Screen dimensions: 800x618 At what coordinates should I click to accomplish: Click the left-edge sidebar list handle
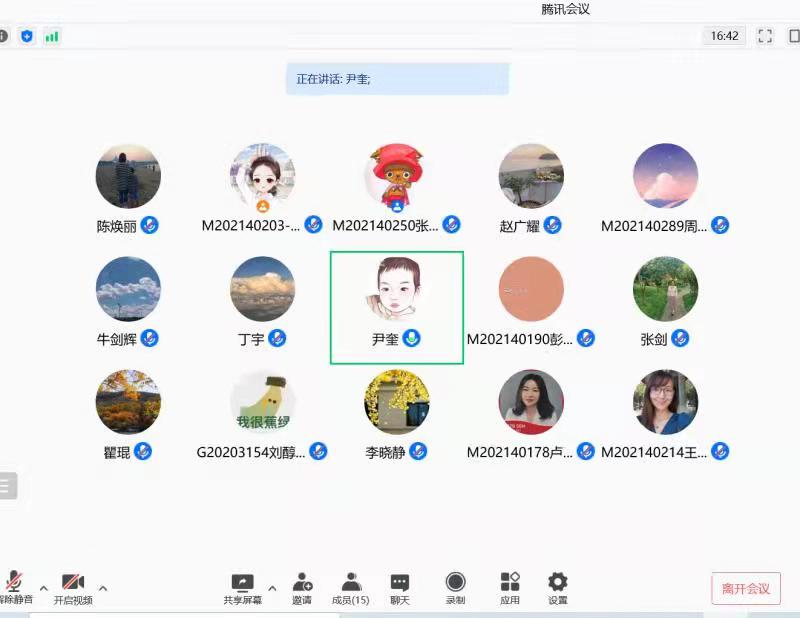click(7, 485)
